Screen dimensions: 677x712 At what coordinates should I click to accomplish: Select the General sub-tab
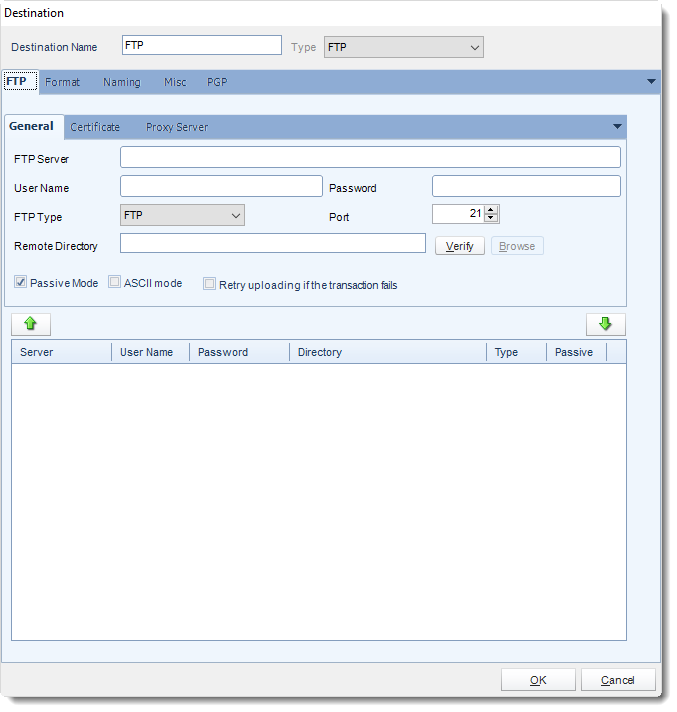tap(34, 126)
